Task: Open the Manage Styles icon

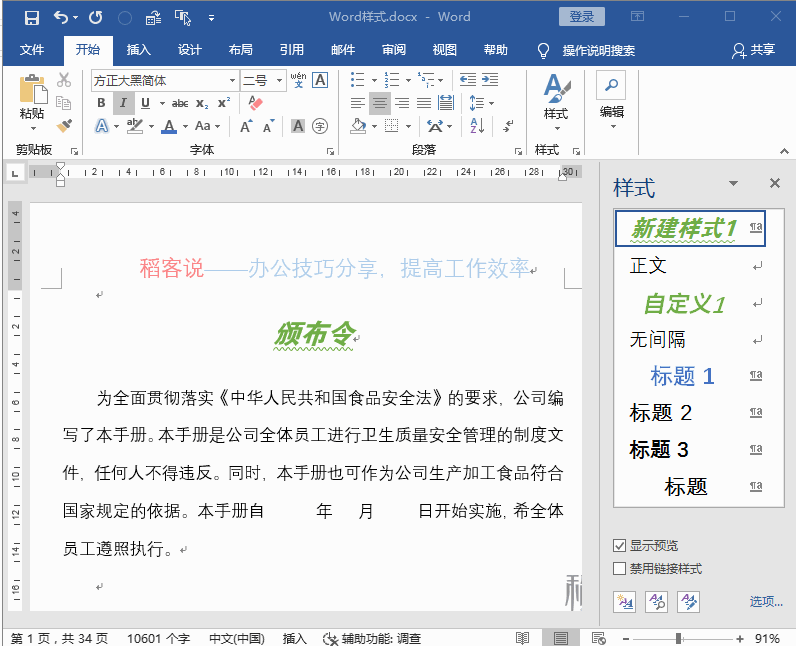Action: [689, 602]
